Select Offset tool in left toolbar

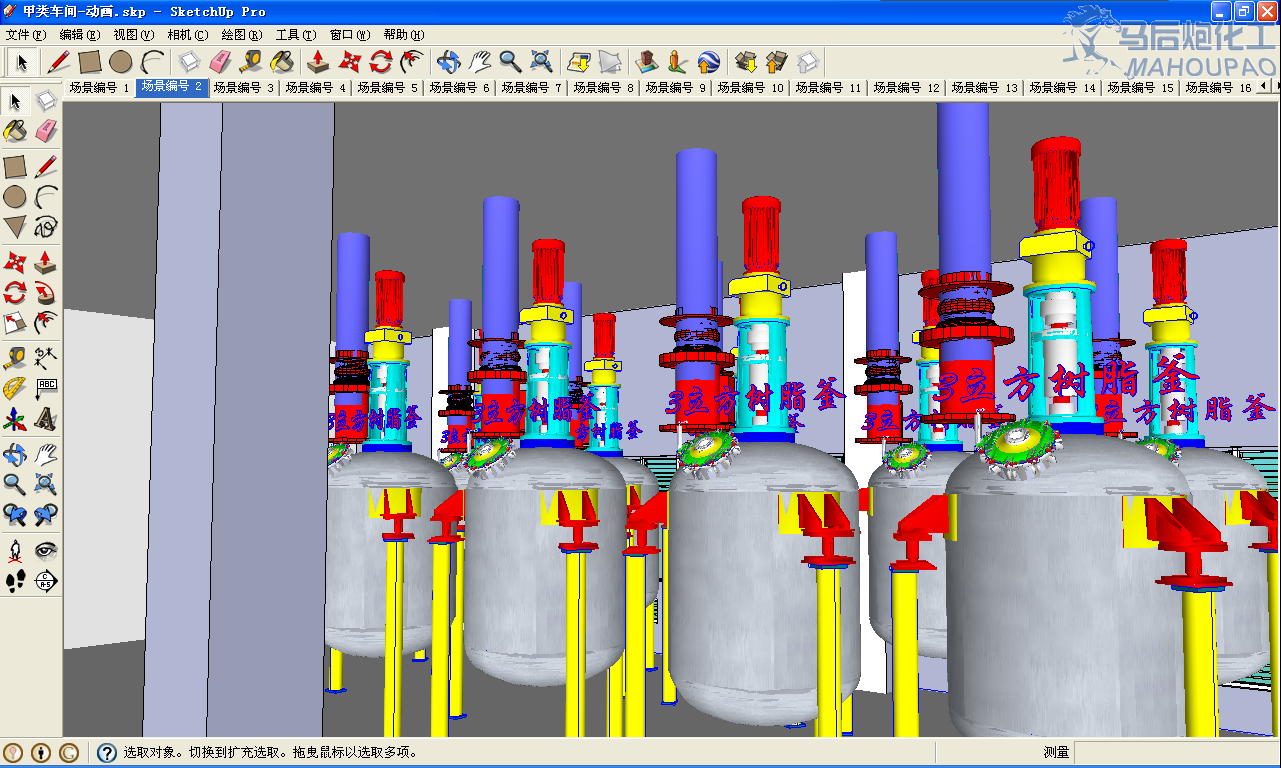[46, 323]
